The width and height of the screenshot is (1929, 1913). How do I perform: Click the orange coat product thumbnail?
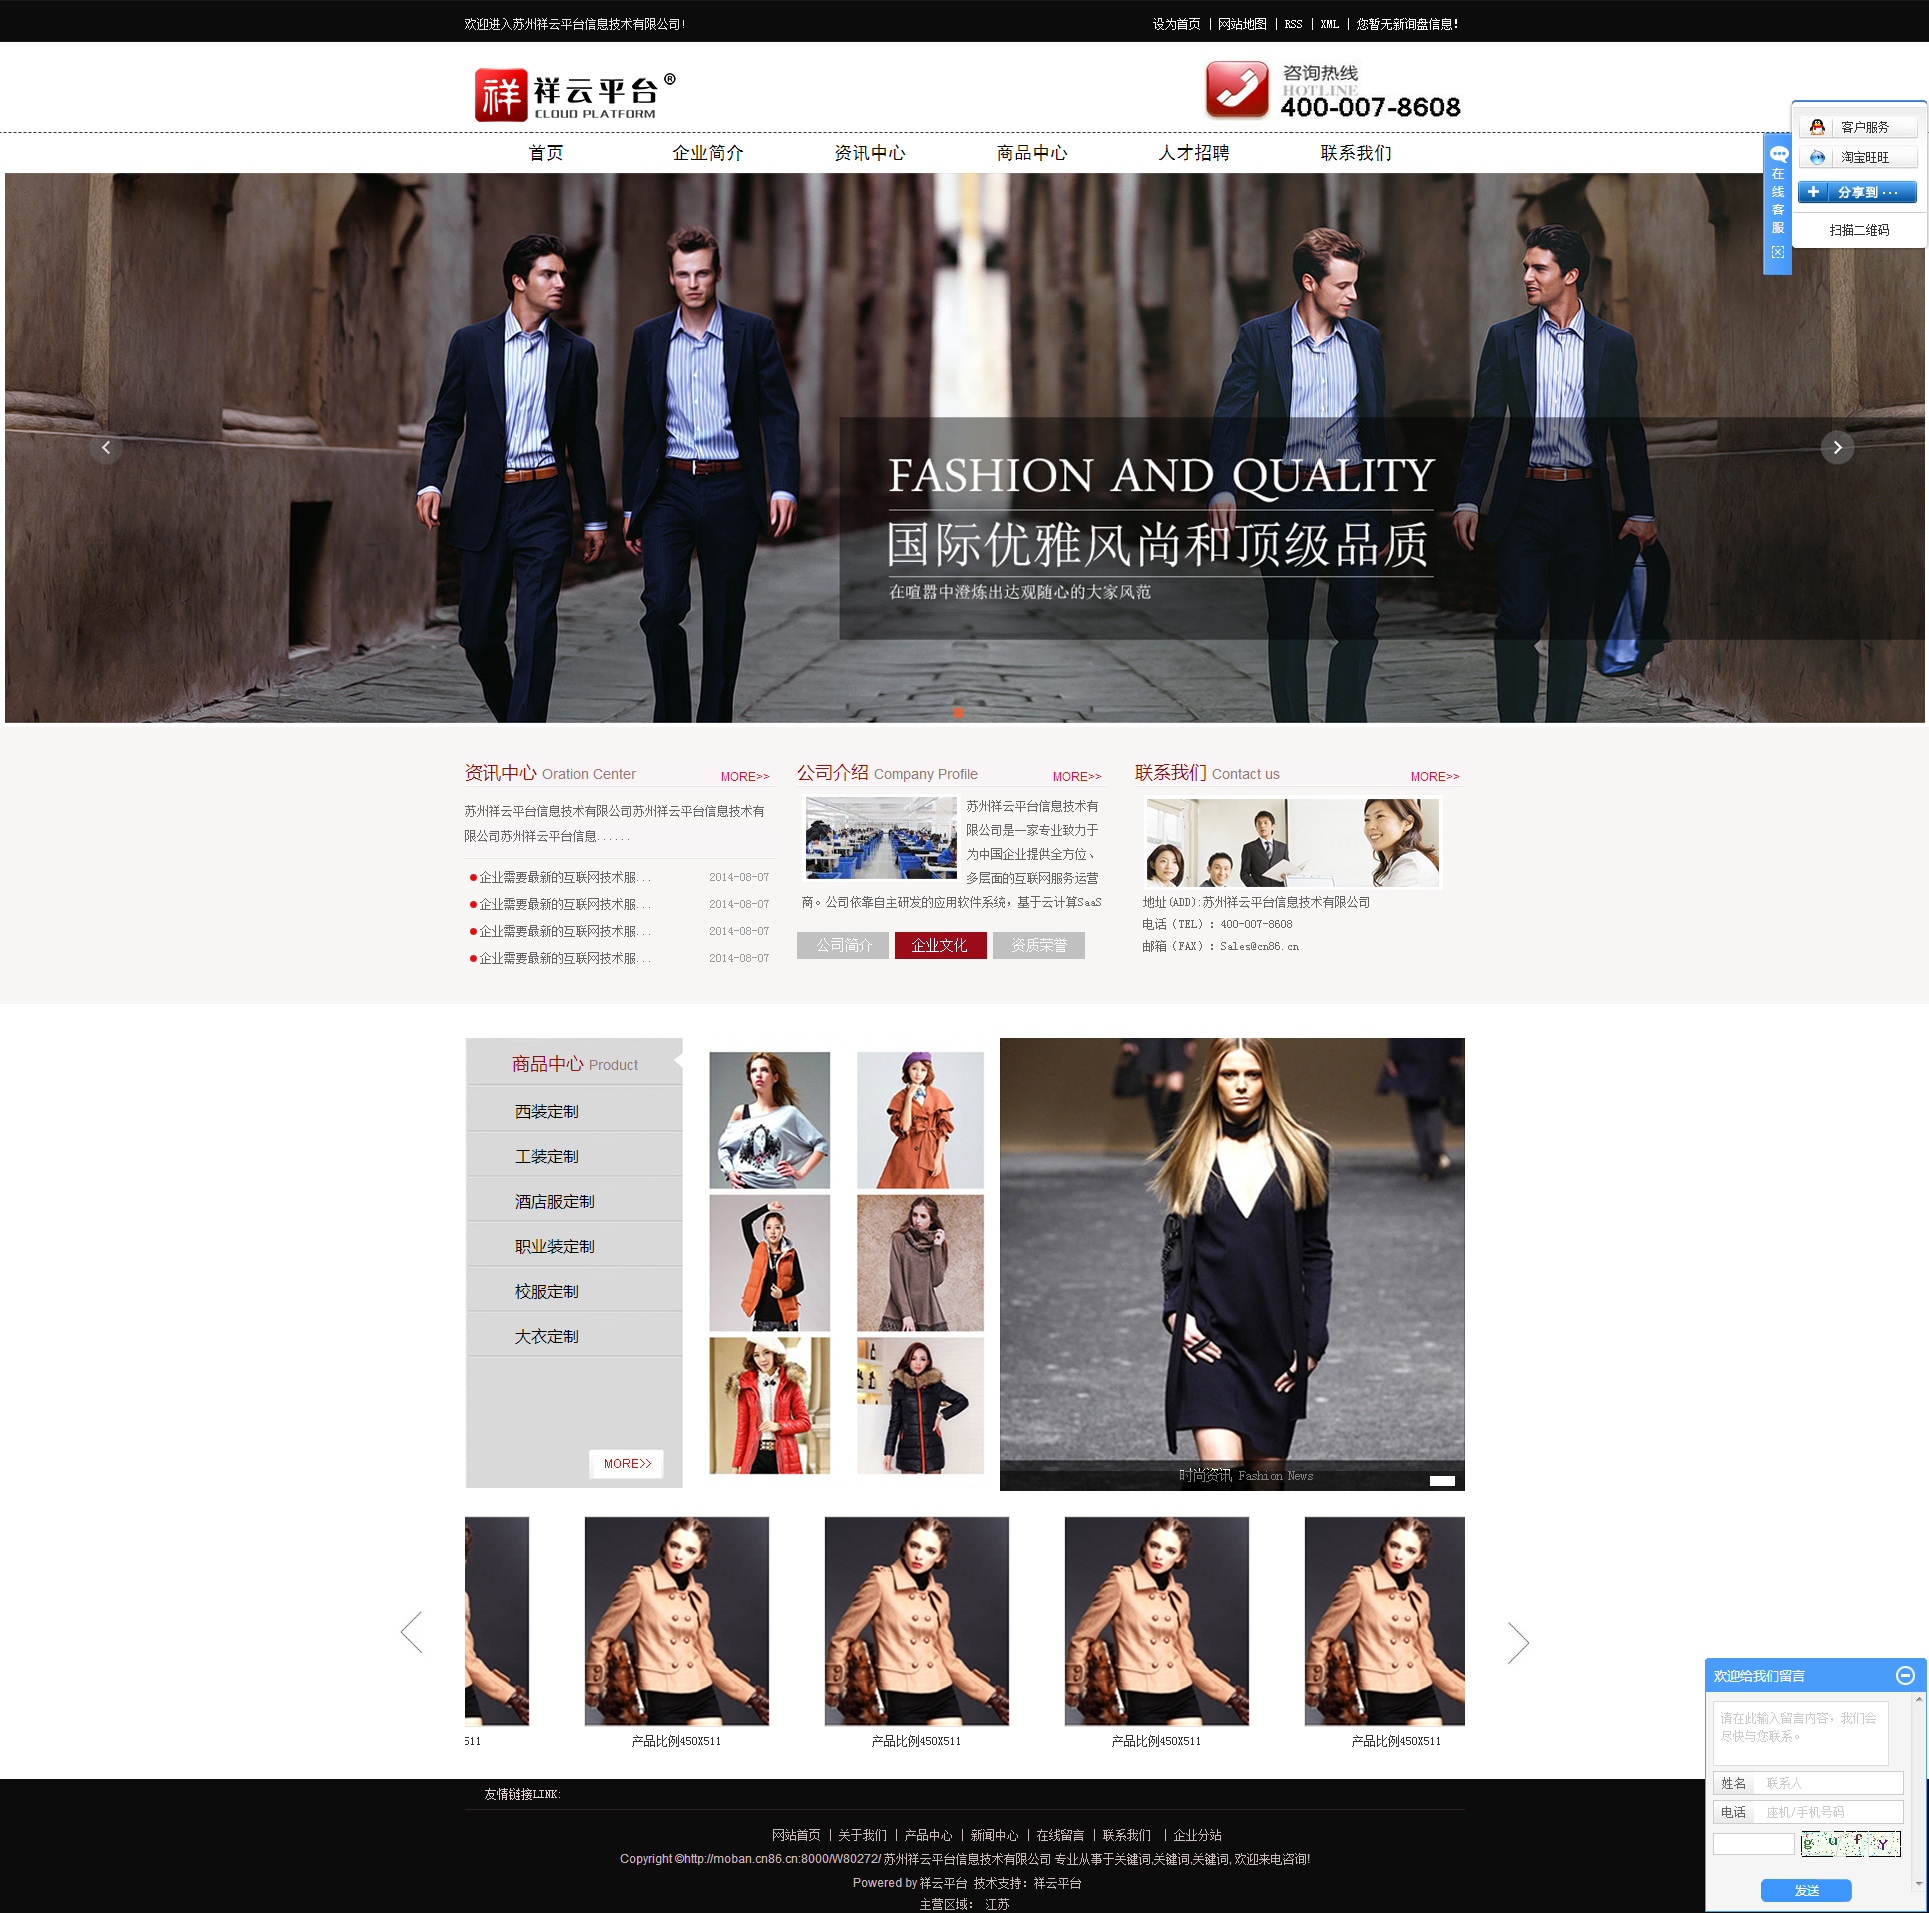[x=920, y=1120]
